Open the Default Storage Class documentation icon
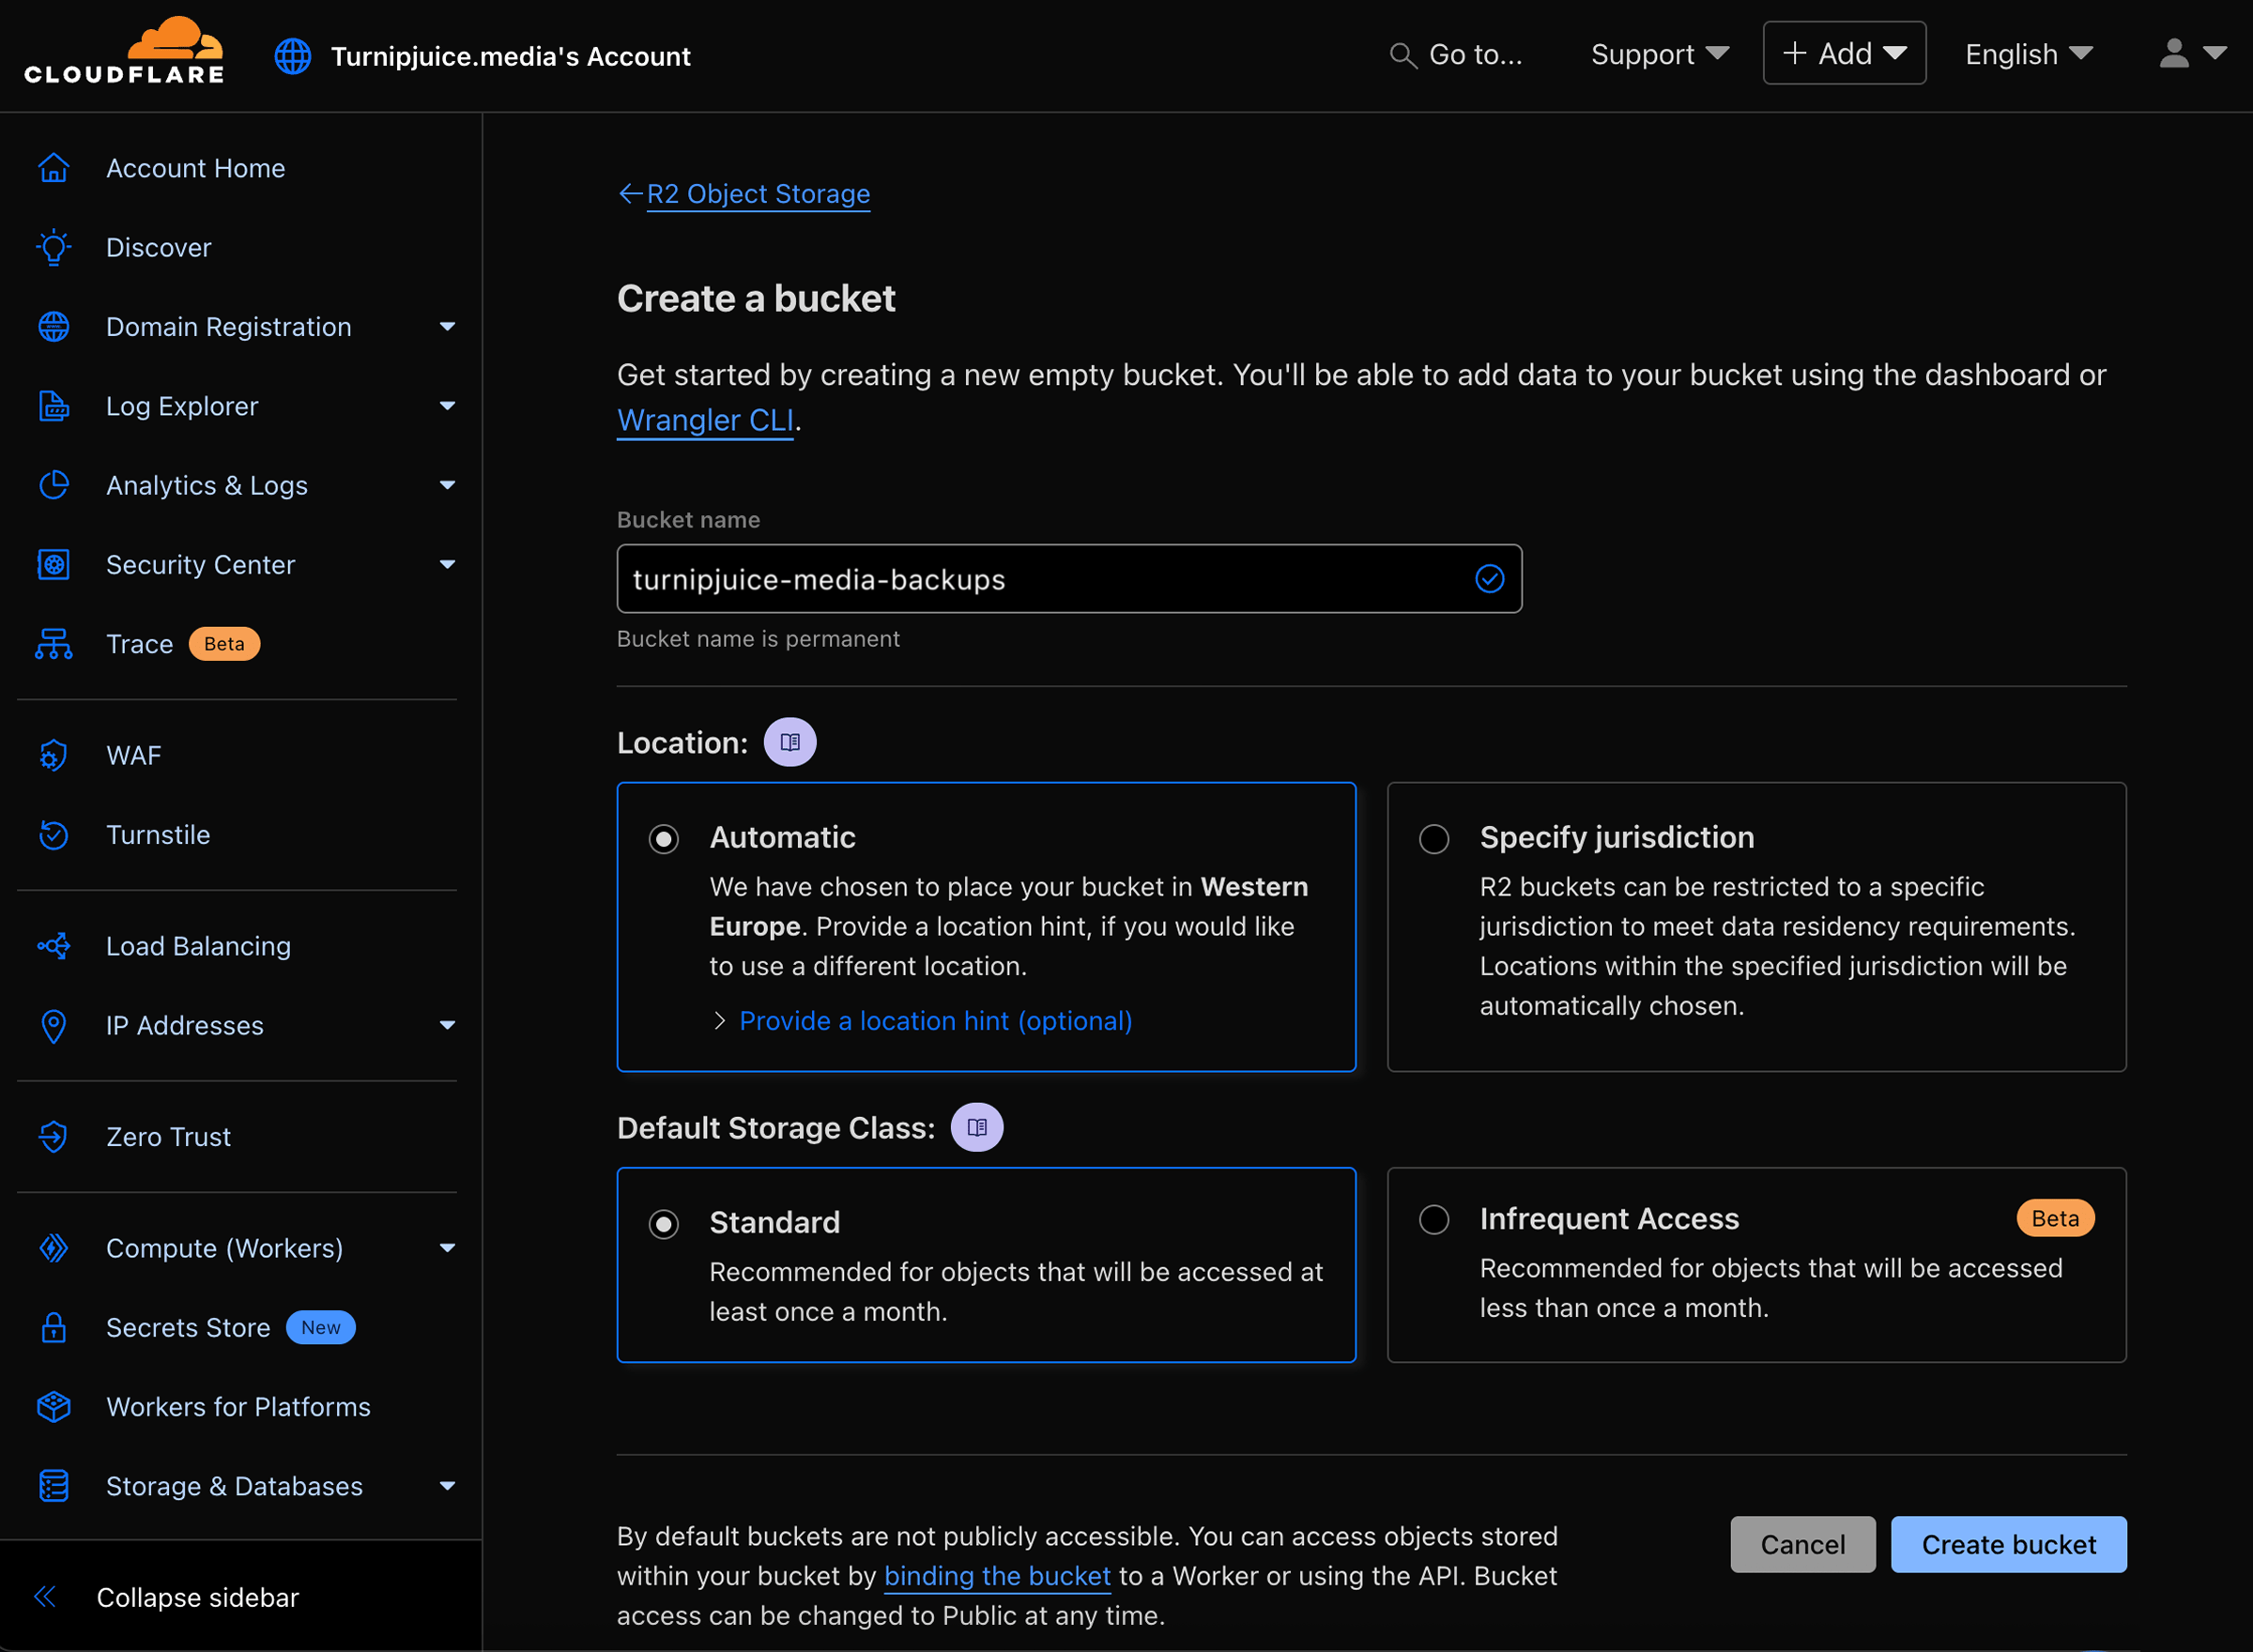This screenshot has height=1652, width=2253. point(977,1127)
